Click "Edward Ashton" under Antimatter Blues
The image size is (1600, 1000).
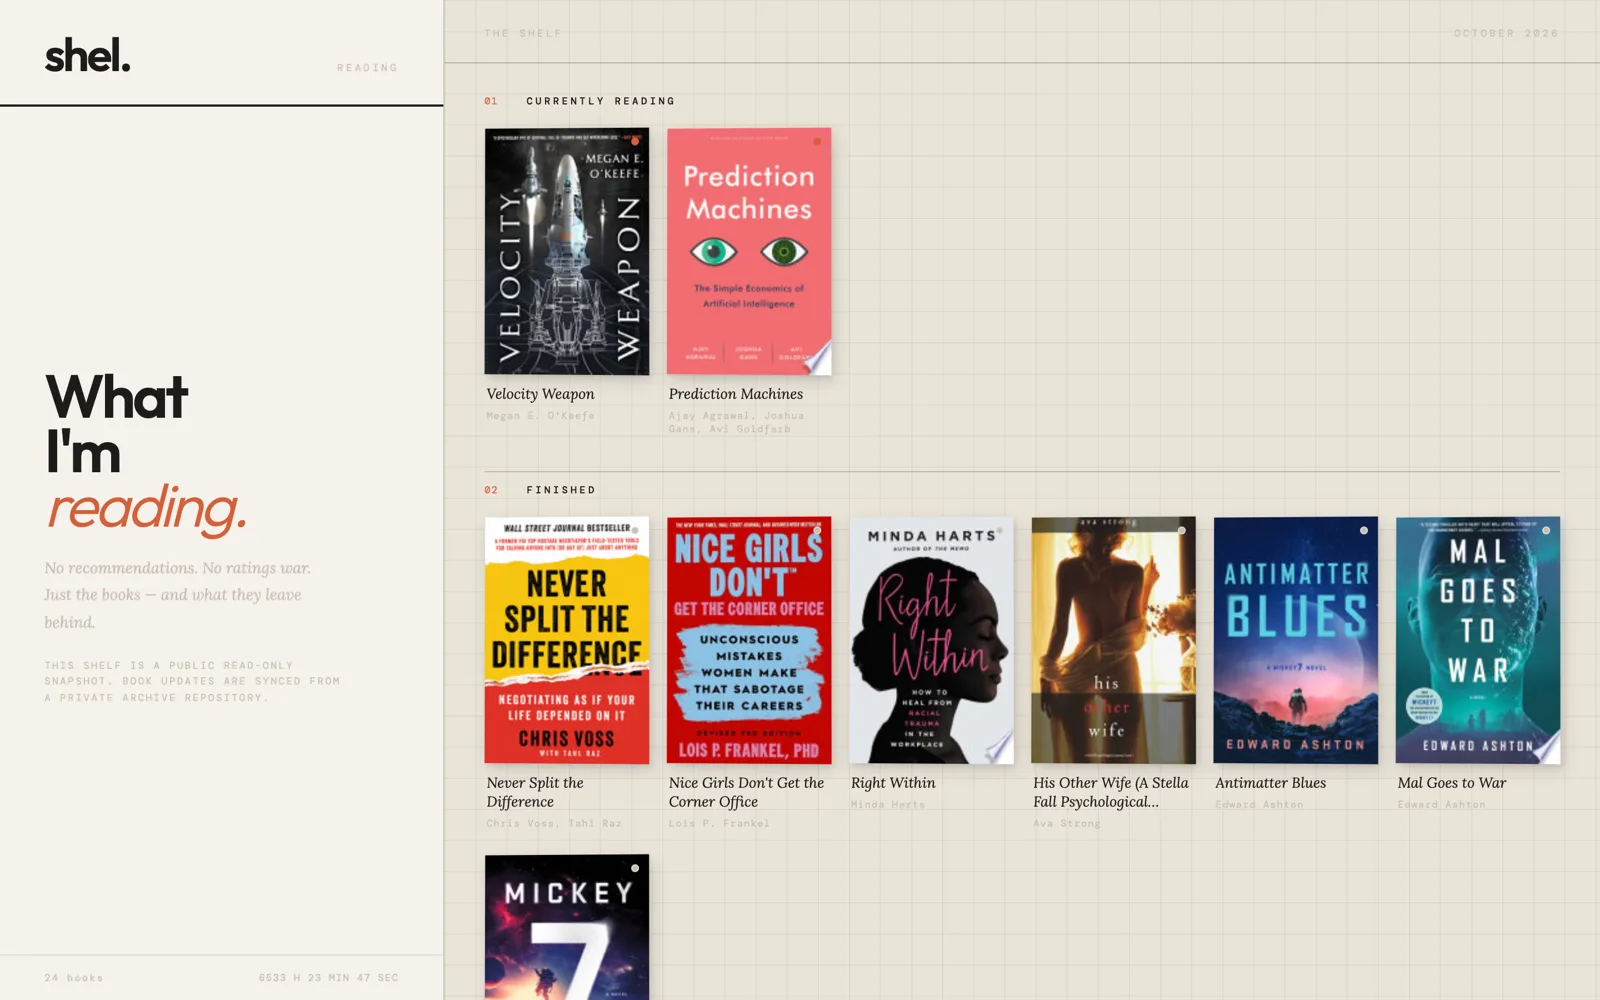pyautogui.click(x=1259, y=805)
